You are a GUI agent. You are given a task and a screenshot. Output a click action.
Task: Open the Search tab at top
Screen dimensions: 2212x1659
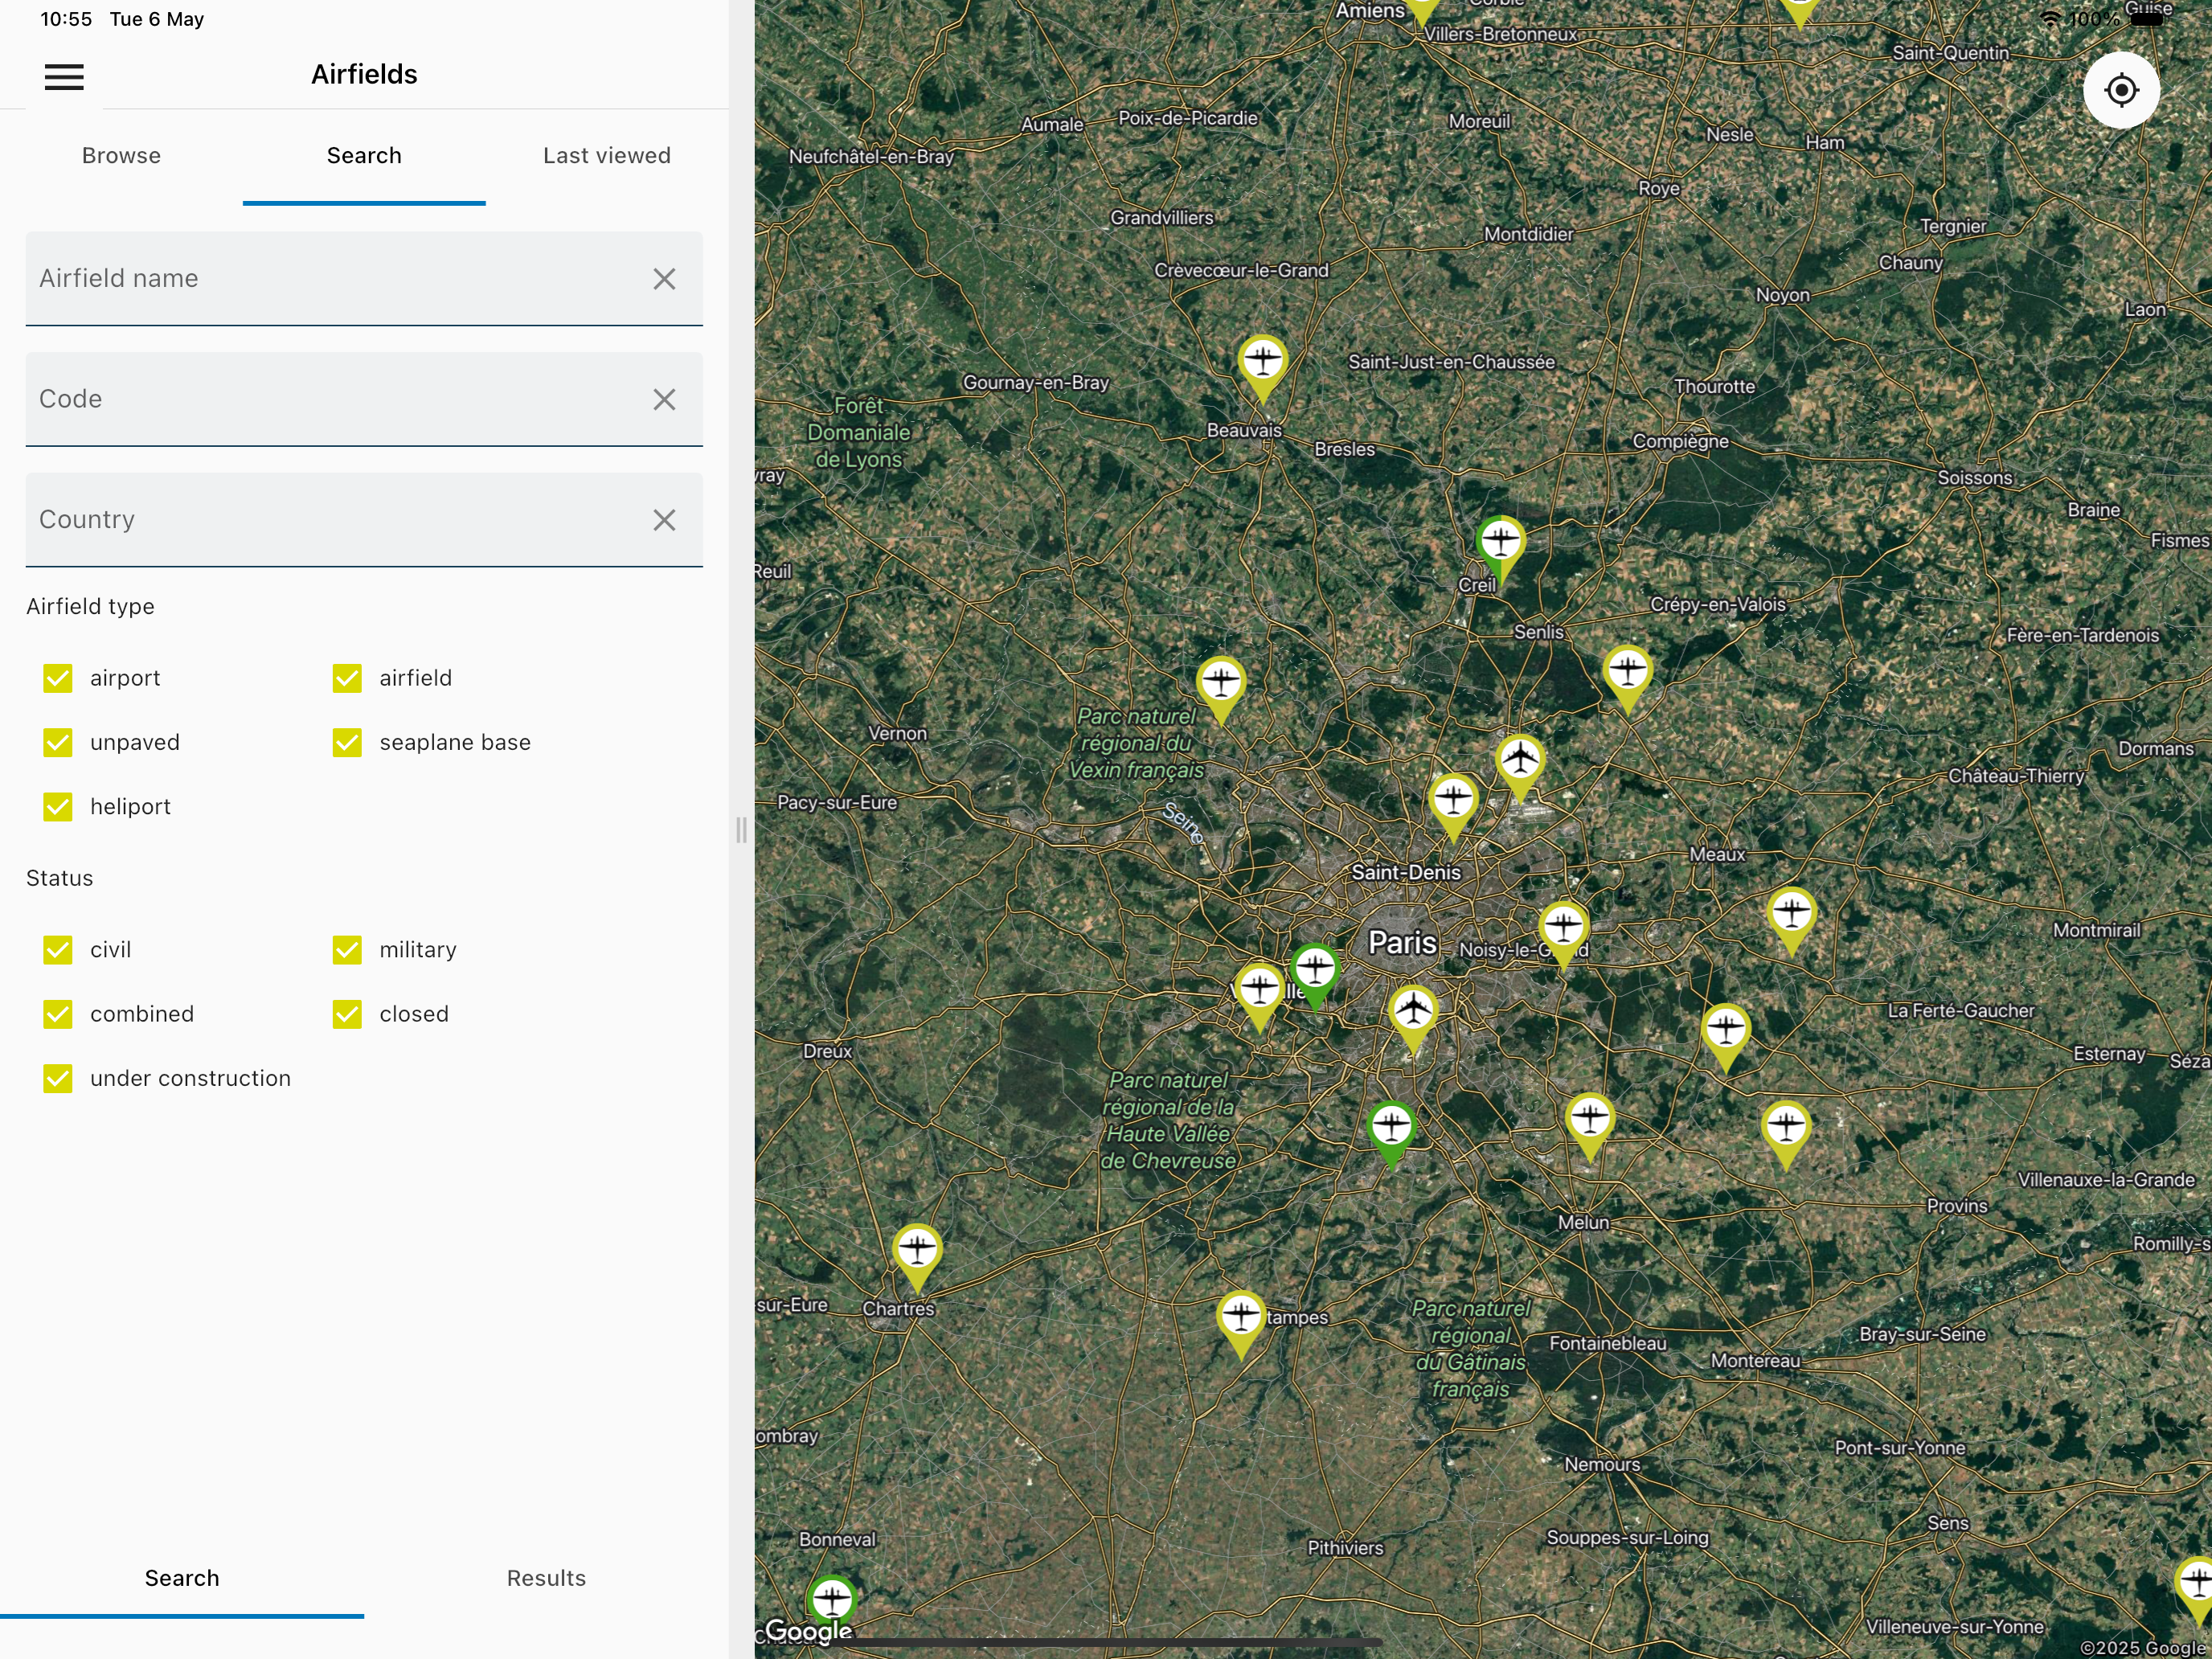click(364, 156)
